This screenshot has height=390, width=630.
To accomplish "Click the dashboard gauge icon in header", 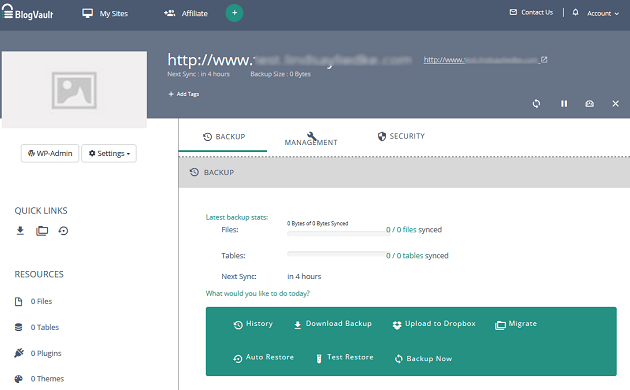I will pos(589,104).
